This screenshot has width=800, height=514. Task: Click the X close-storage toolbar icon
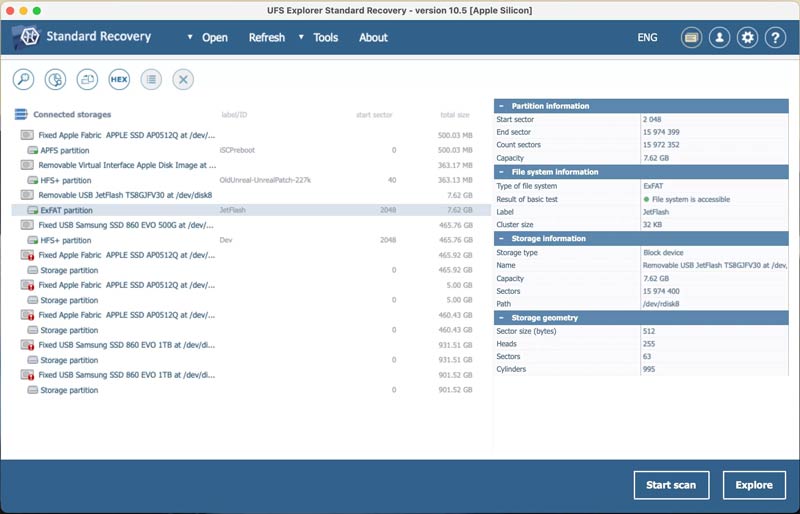(182, 79)
